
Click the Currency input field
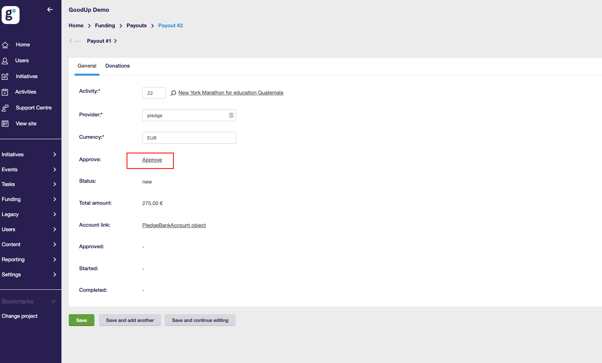[189, 138]
